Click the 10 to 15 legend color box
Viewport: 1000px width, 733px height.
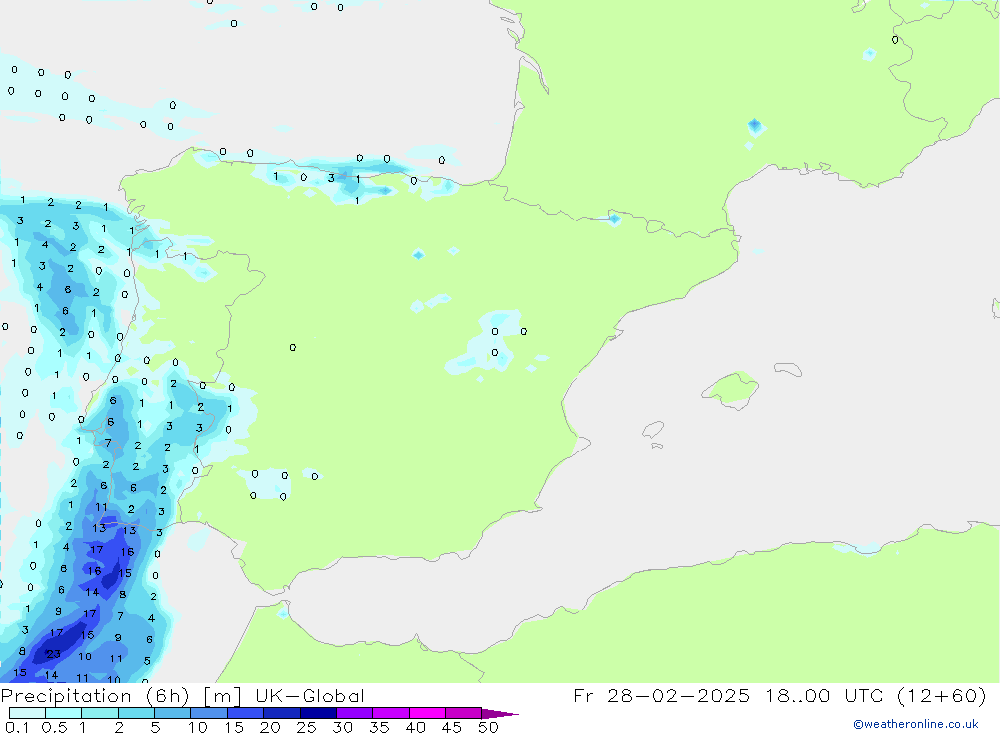pos(209,713)
